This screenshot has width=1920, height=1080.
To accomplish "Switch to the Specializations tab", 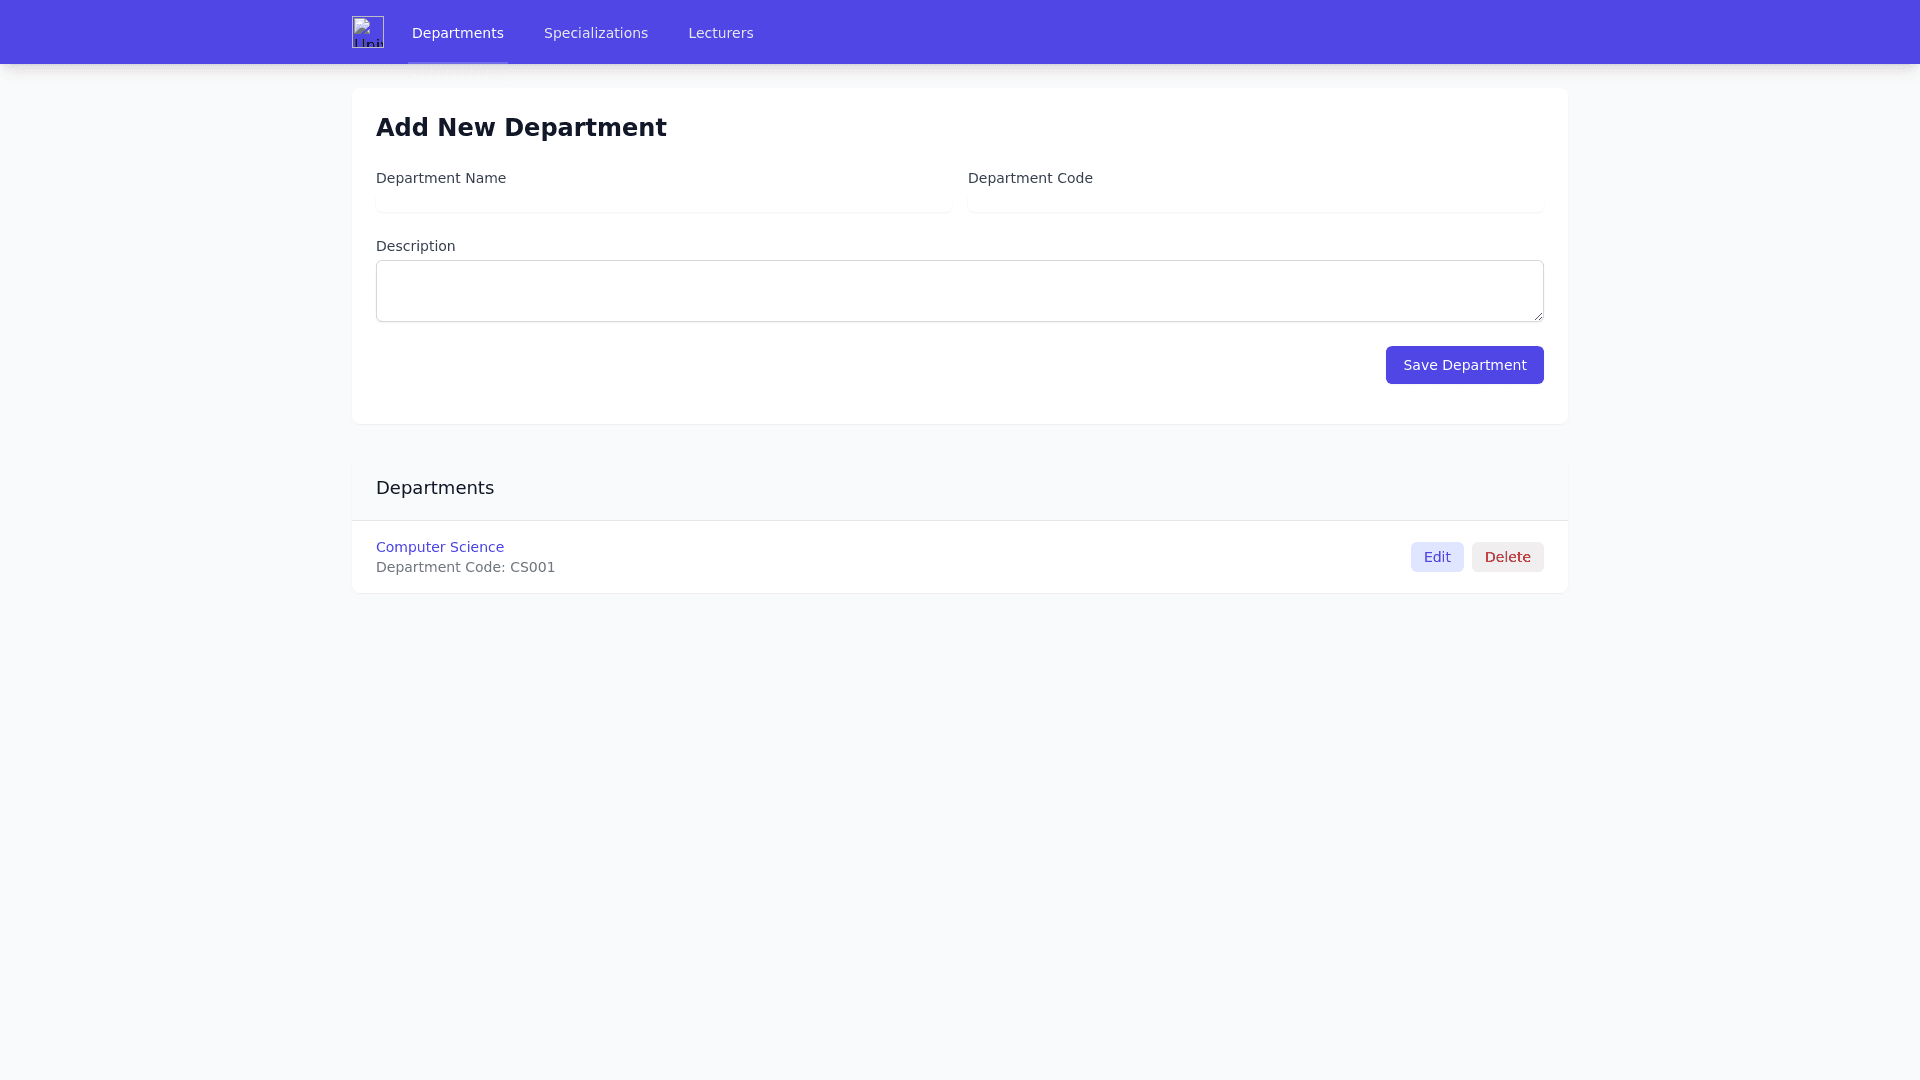I will pyautogui.click(x=595, y=33).
